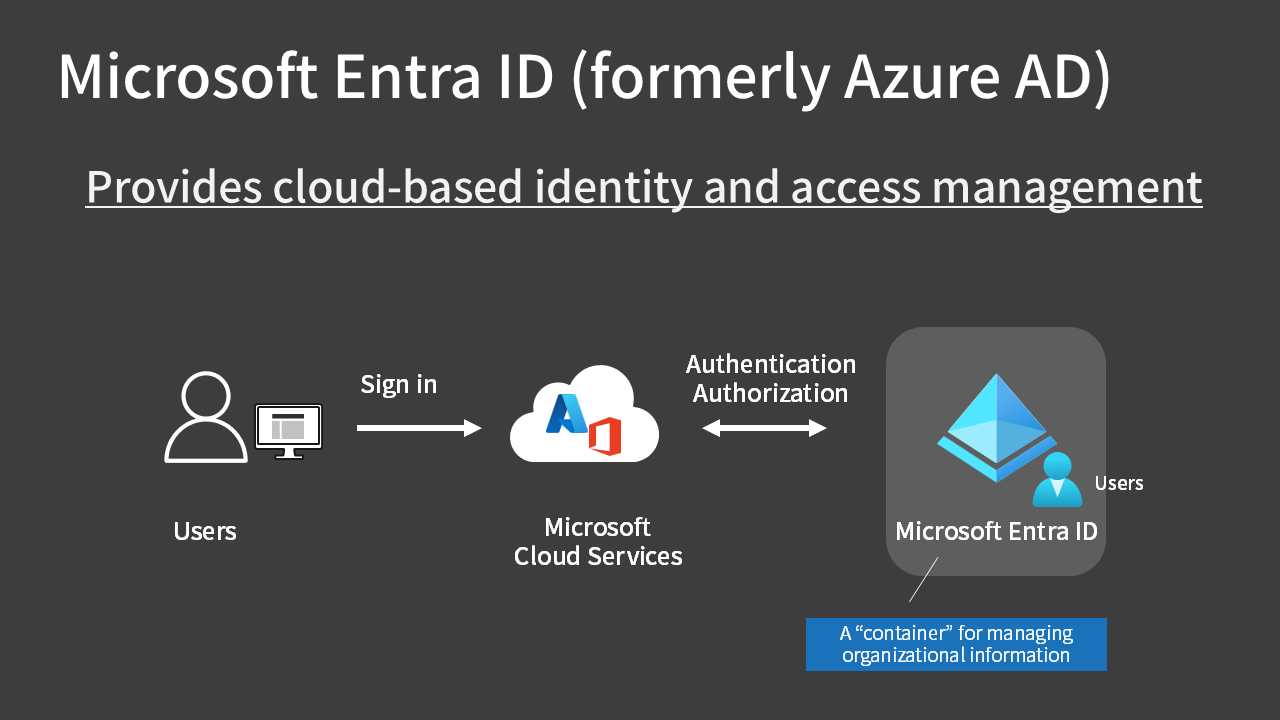Viewport: 1280px width, 720px height.
Task: Click the user person outline icon
Action: [x=206, y=417]
